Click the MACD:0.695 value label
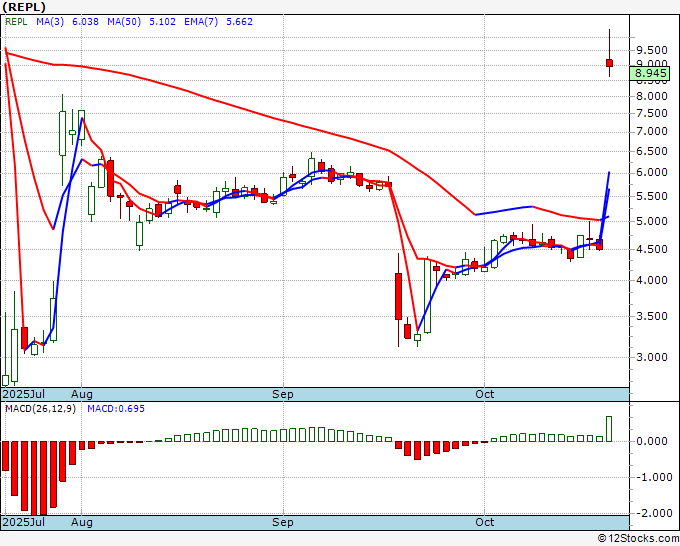 tap(116, 409)
